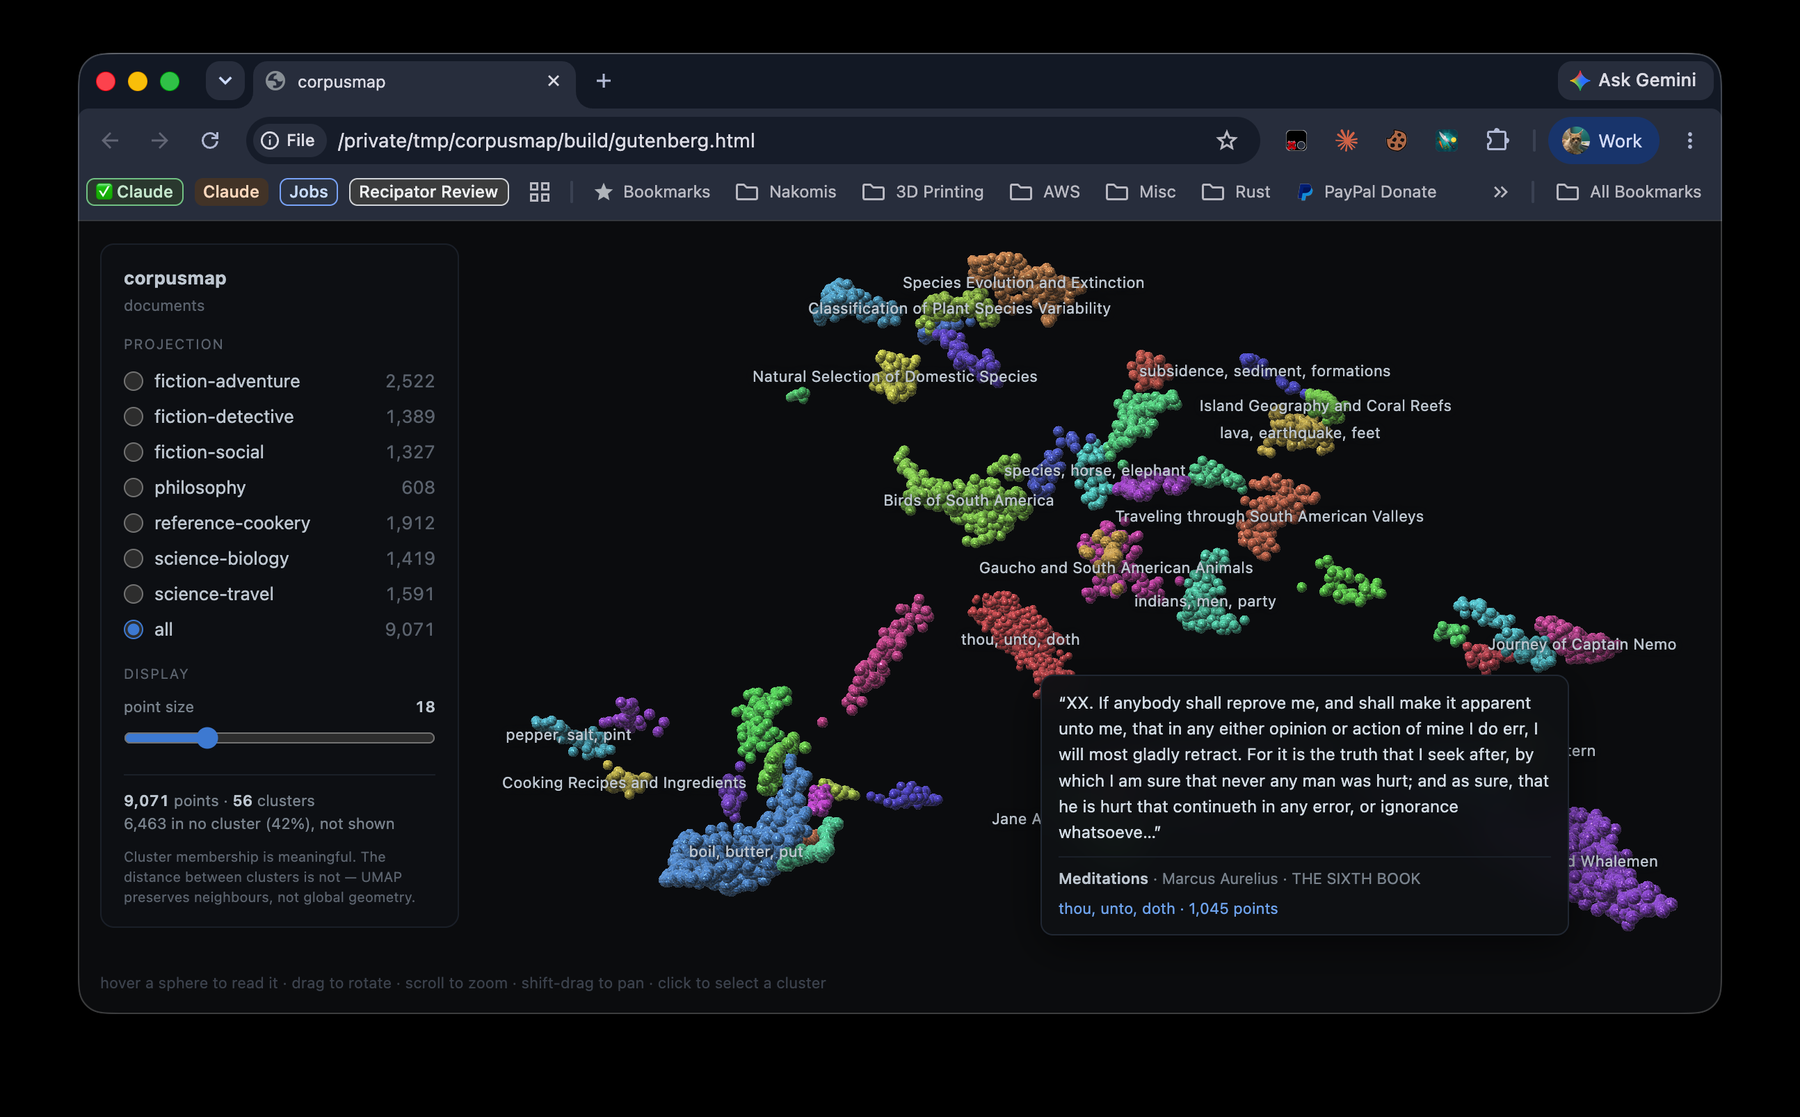Viewport: 1800px width, 1117px height.
Task: Click the address bar URL field
Action: (x=753, y=141)
